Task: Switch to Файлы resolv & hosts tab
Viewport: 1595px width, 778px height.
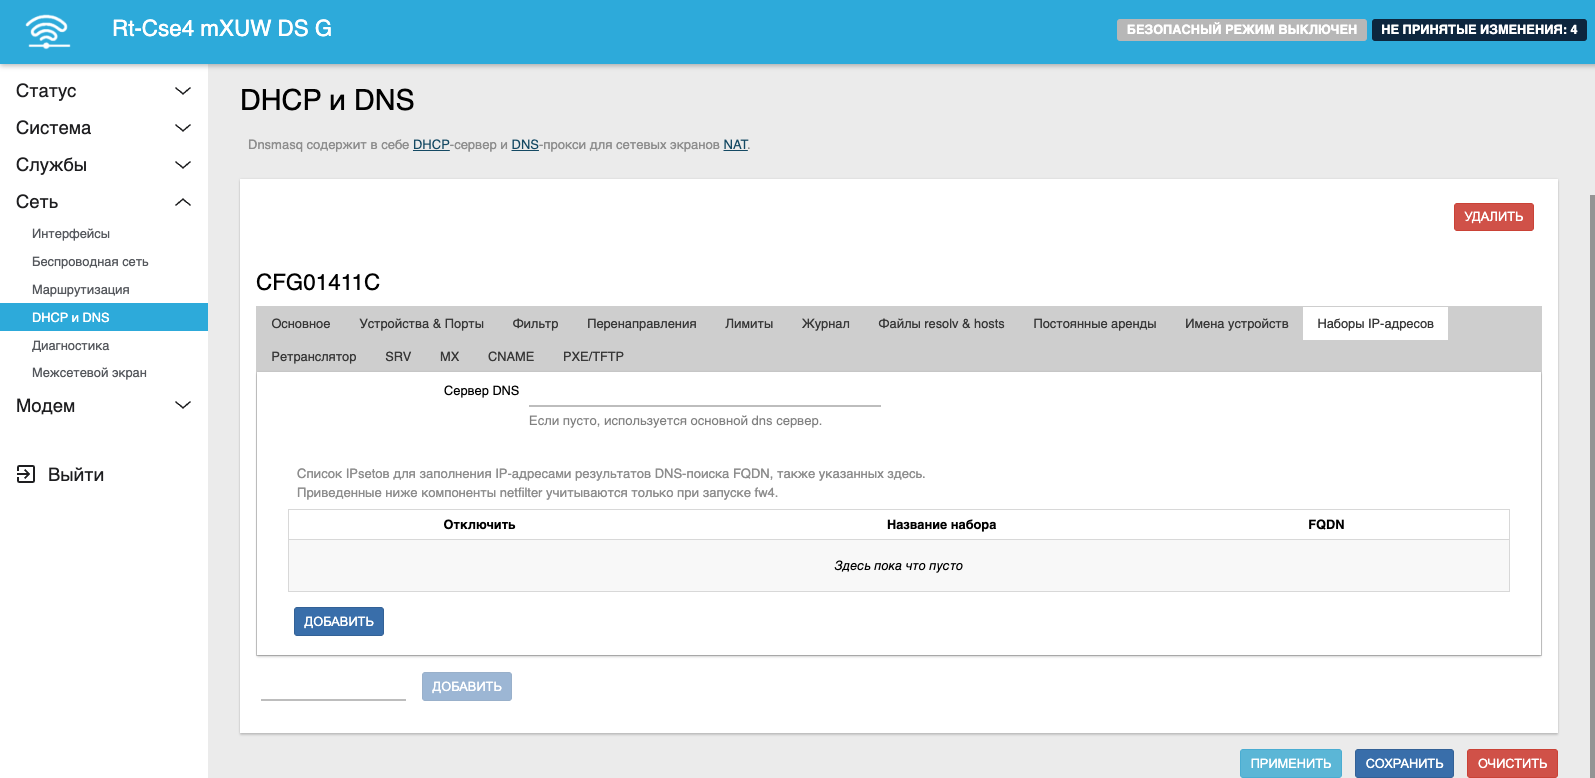Action: [941, 324]
